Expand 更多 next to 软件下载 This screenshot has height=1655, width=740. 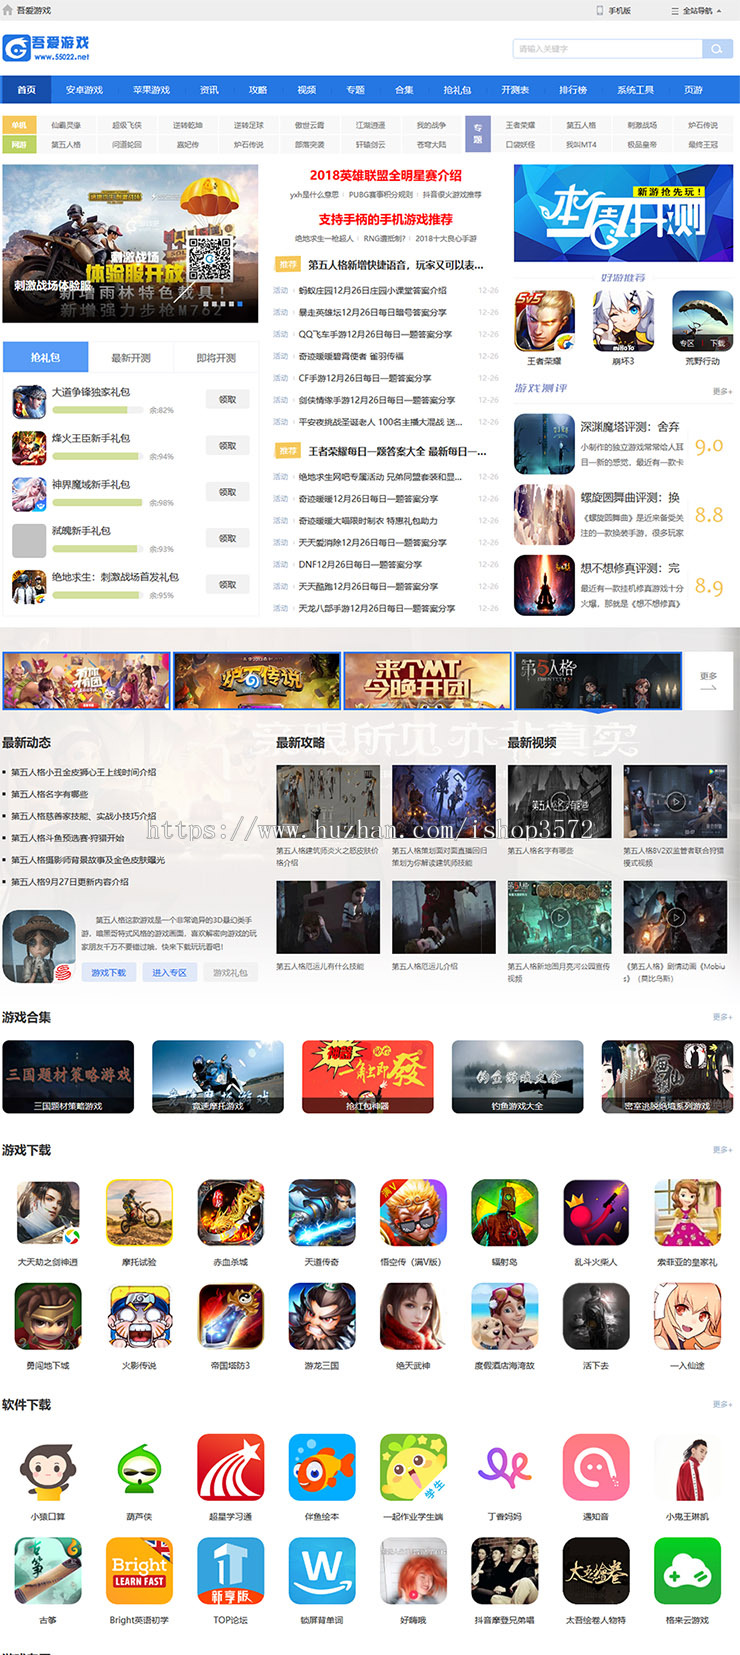[722, 1404]
